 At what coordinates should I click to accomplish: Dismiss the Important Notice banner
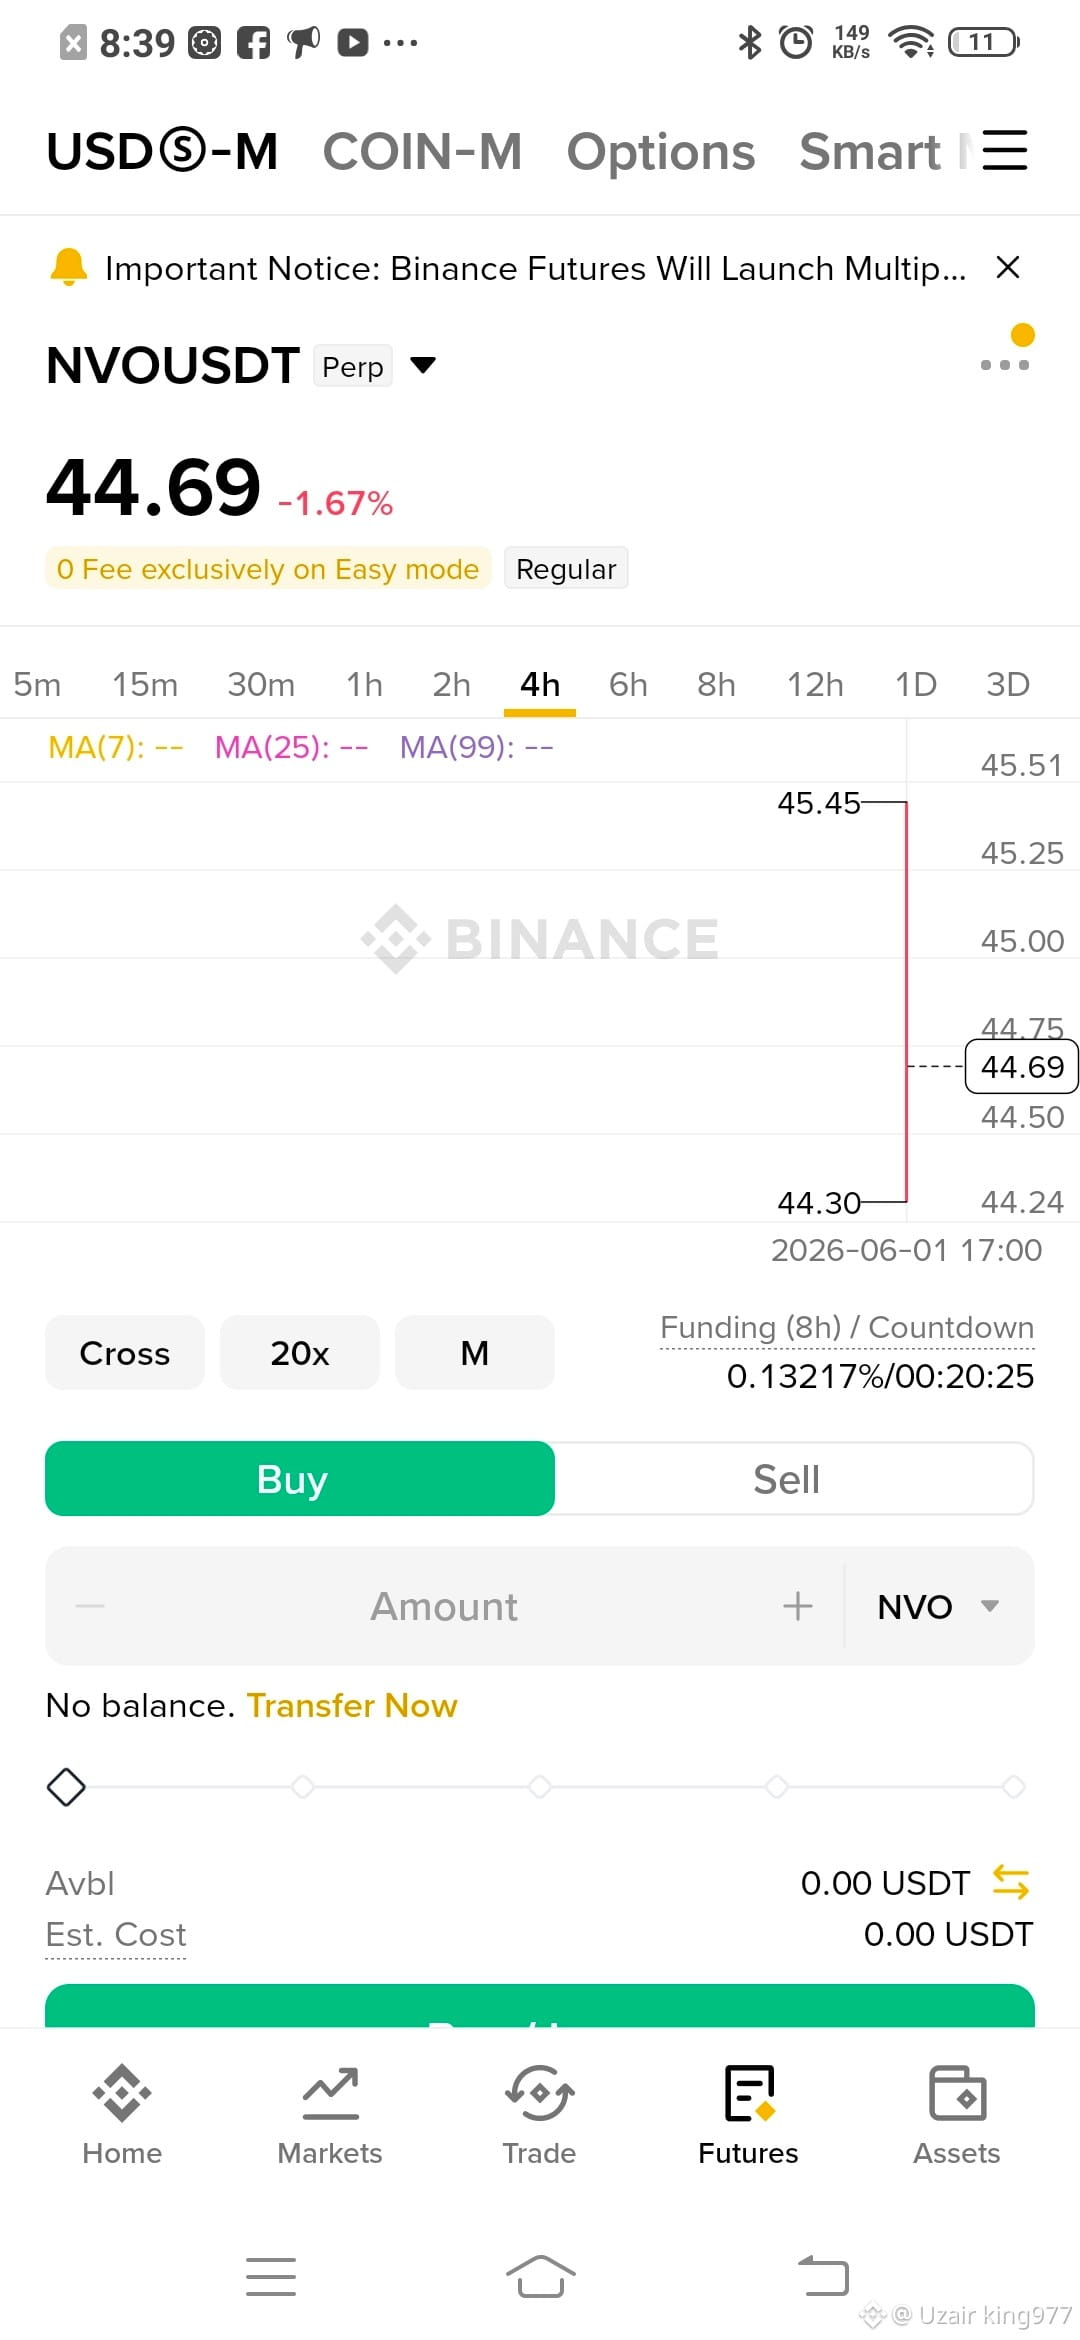1008,267
